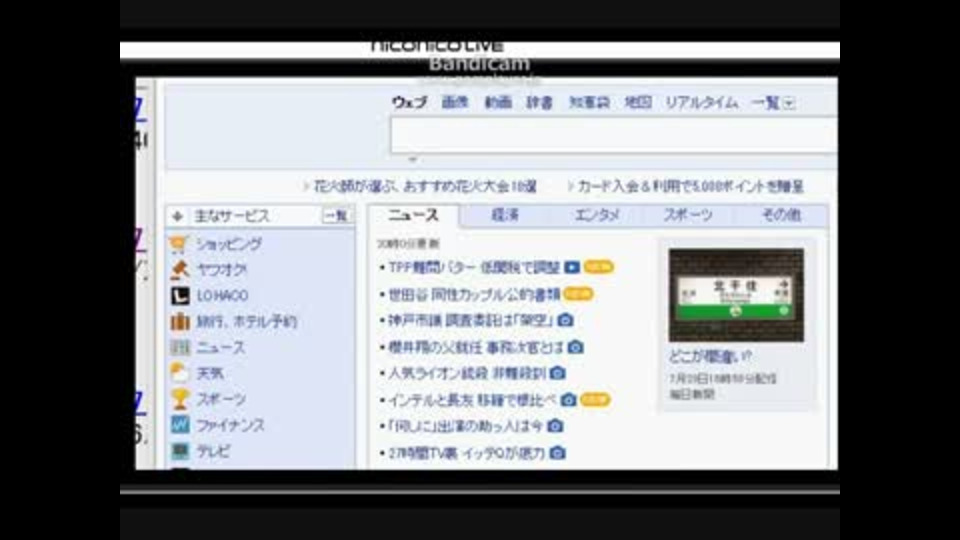Click the Finance chart icon
The width and height of the screenshot is (960, 540).
click(x=179, y=425)
